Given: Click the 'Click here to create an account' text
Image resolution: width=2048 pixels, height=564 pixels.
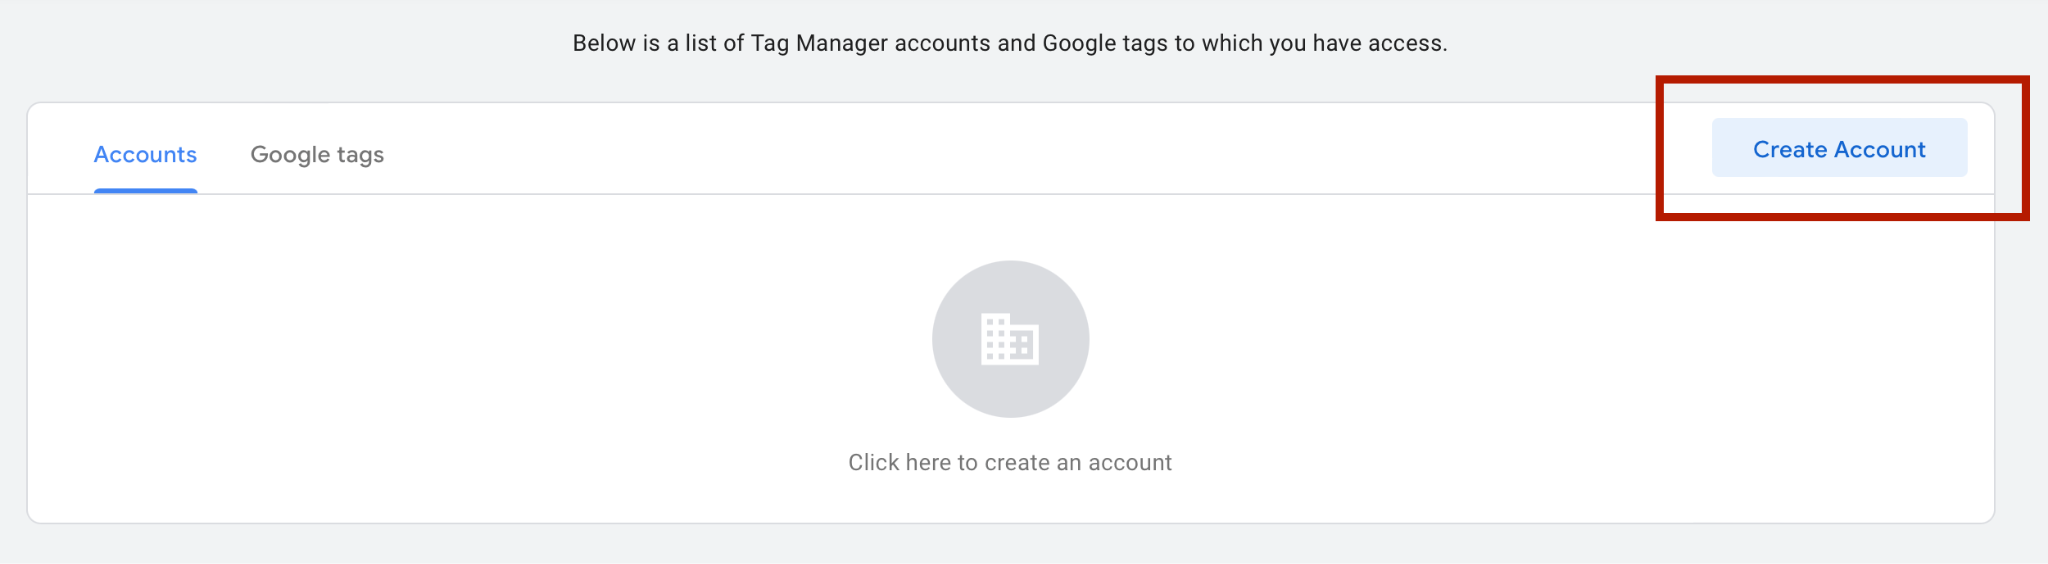Looking at the screenshot, I should [x=1010, y=462].
